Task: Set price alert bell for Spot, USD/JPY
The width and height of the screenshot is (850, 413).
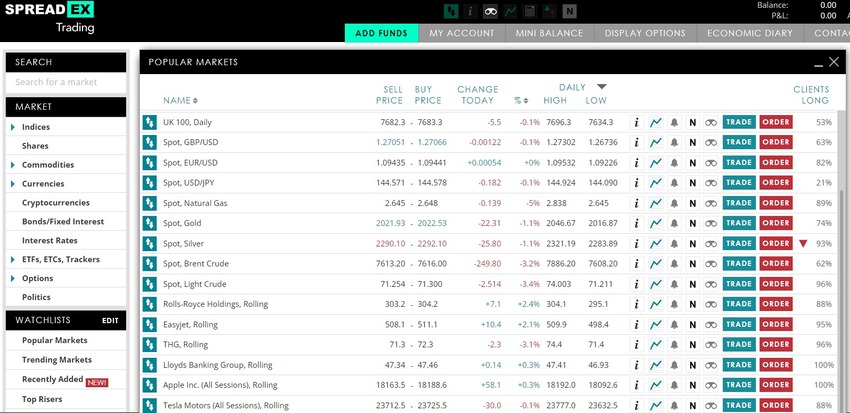Action: [674, 183]
